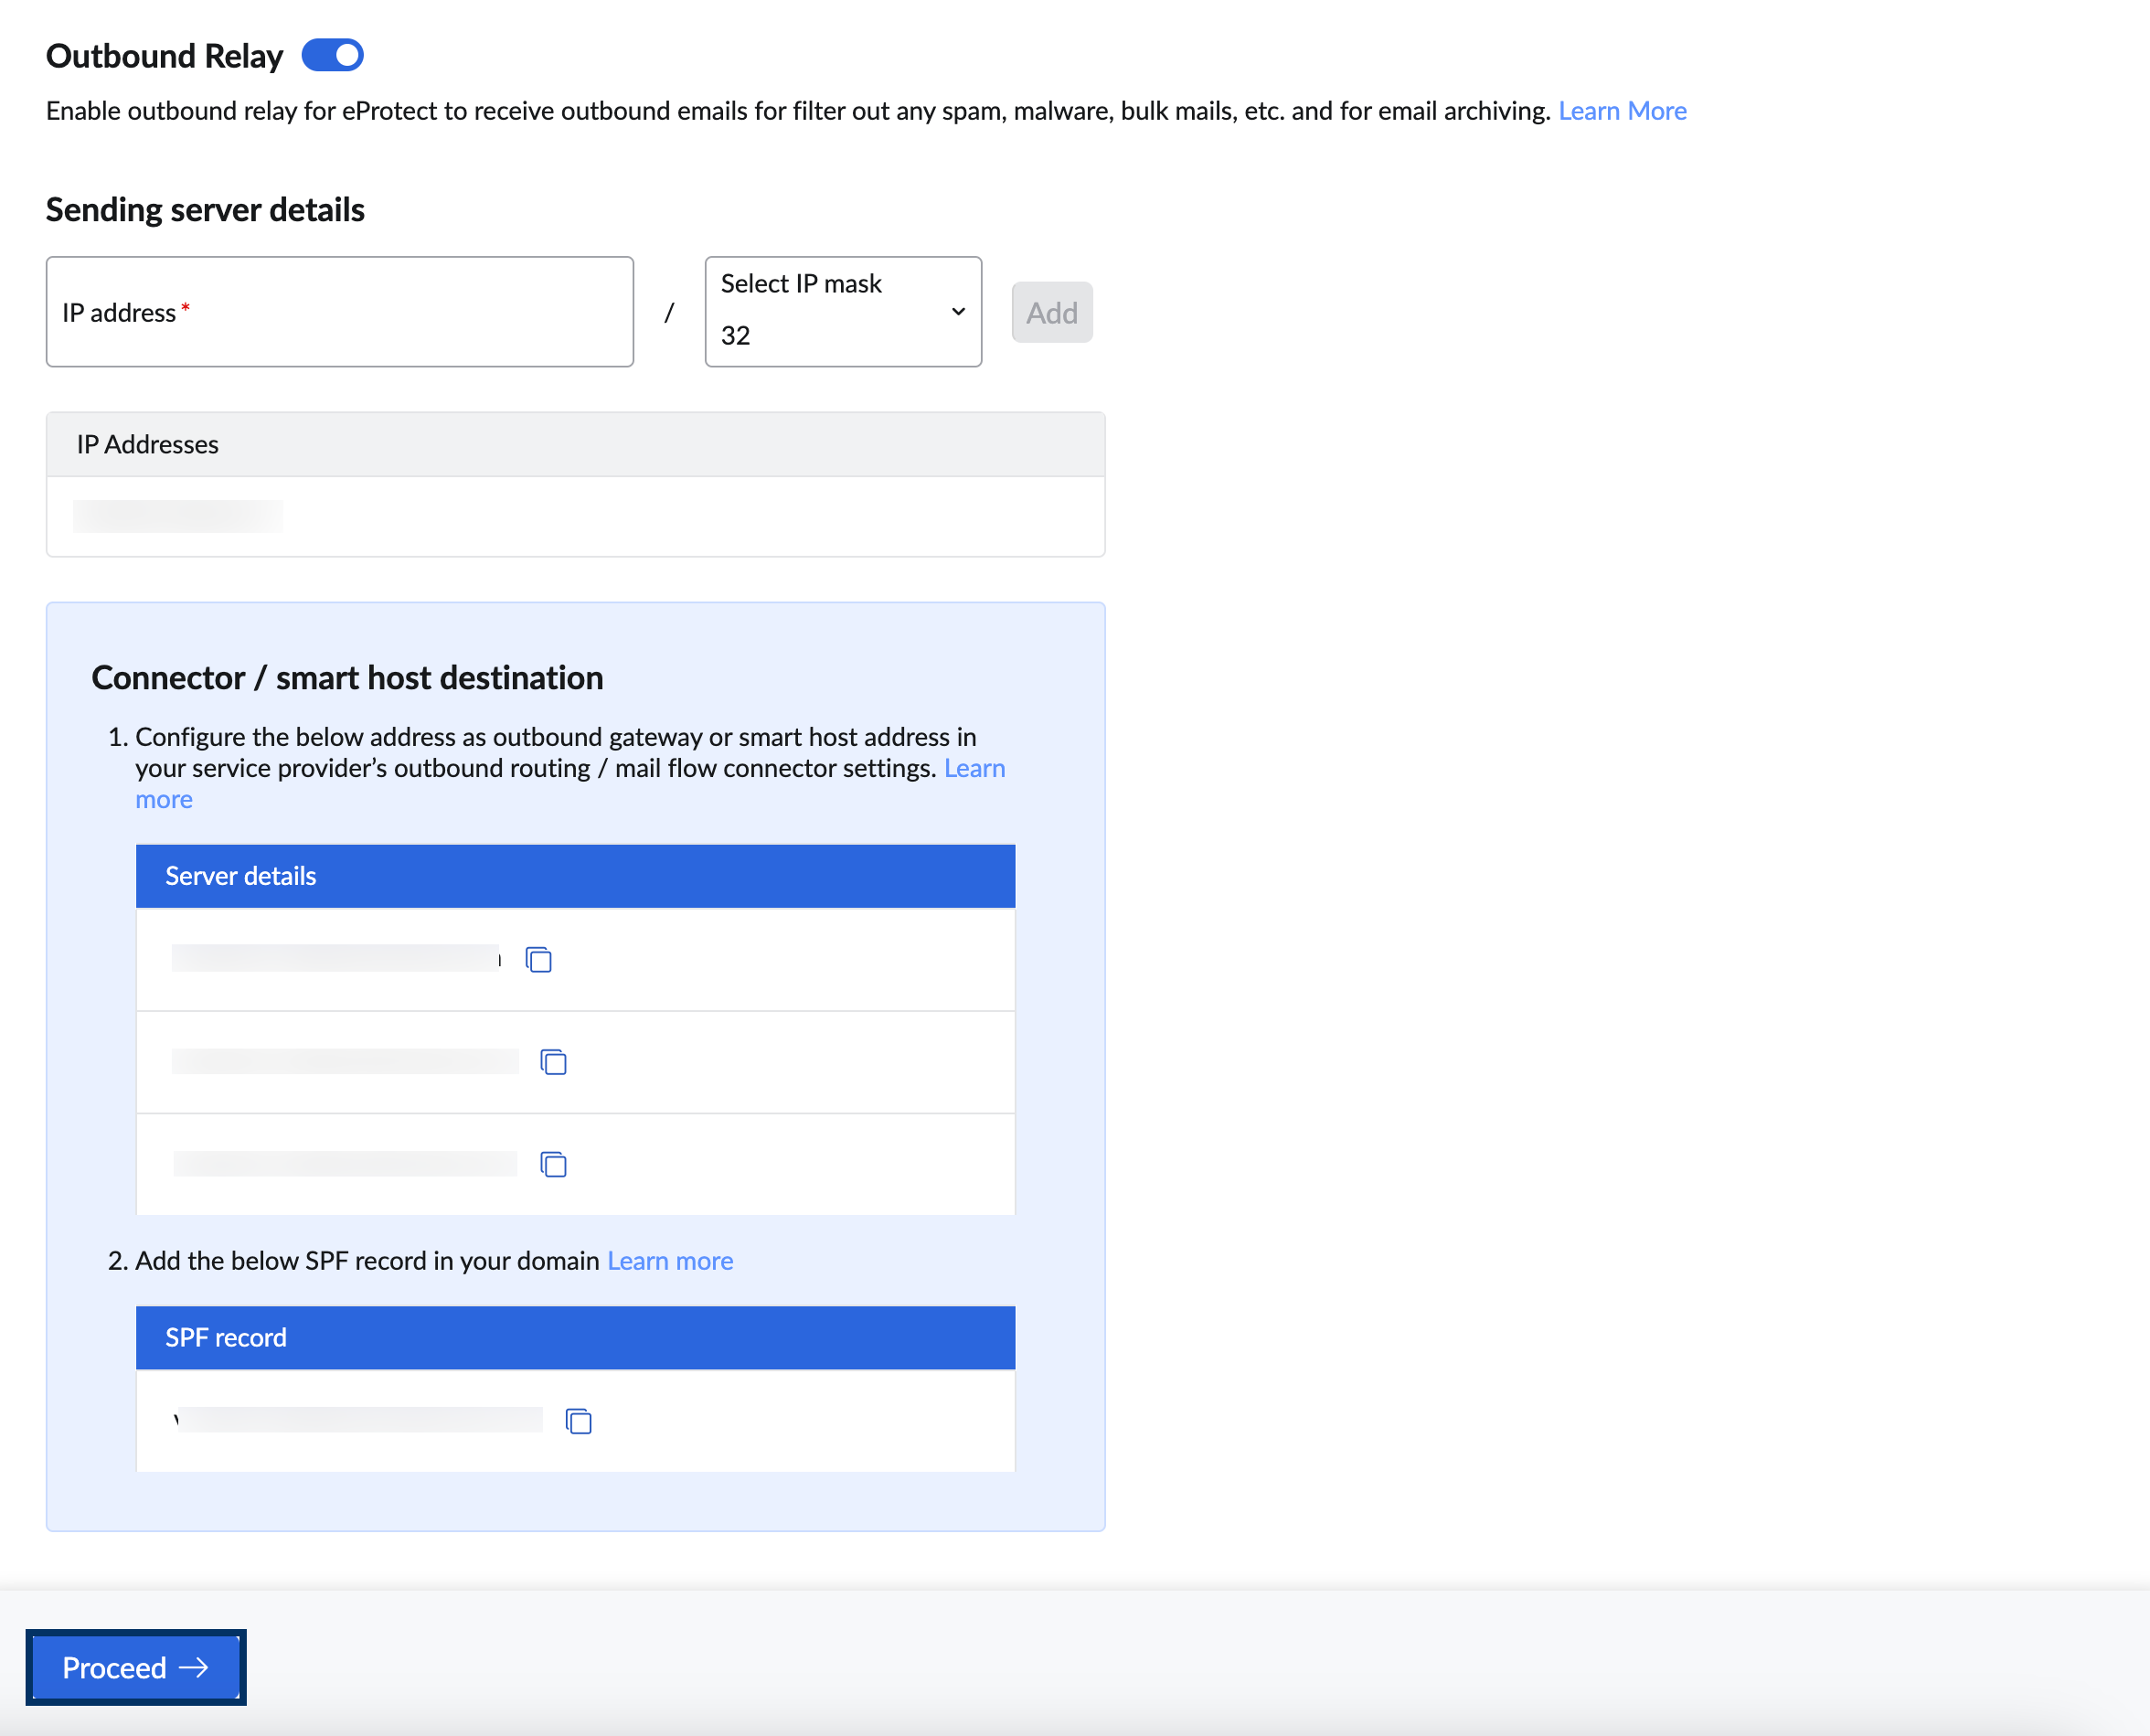Image resolution: width=2150 pixels, height=1736 pixels.
Task: Click the copy icon next to server hostname
Action: [538, 958]
